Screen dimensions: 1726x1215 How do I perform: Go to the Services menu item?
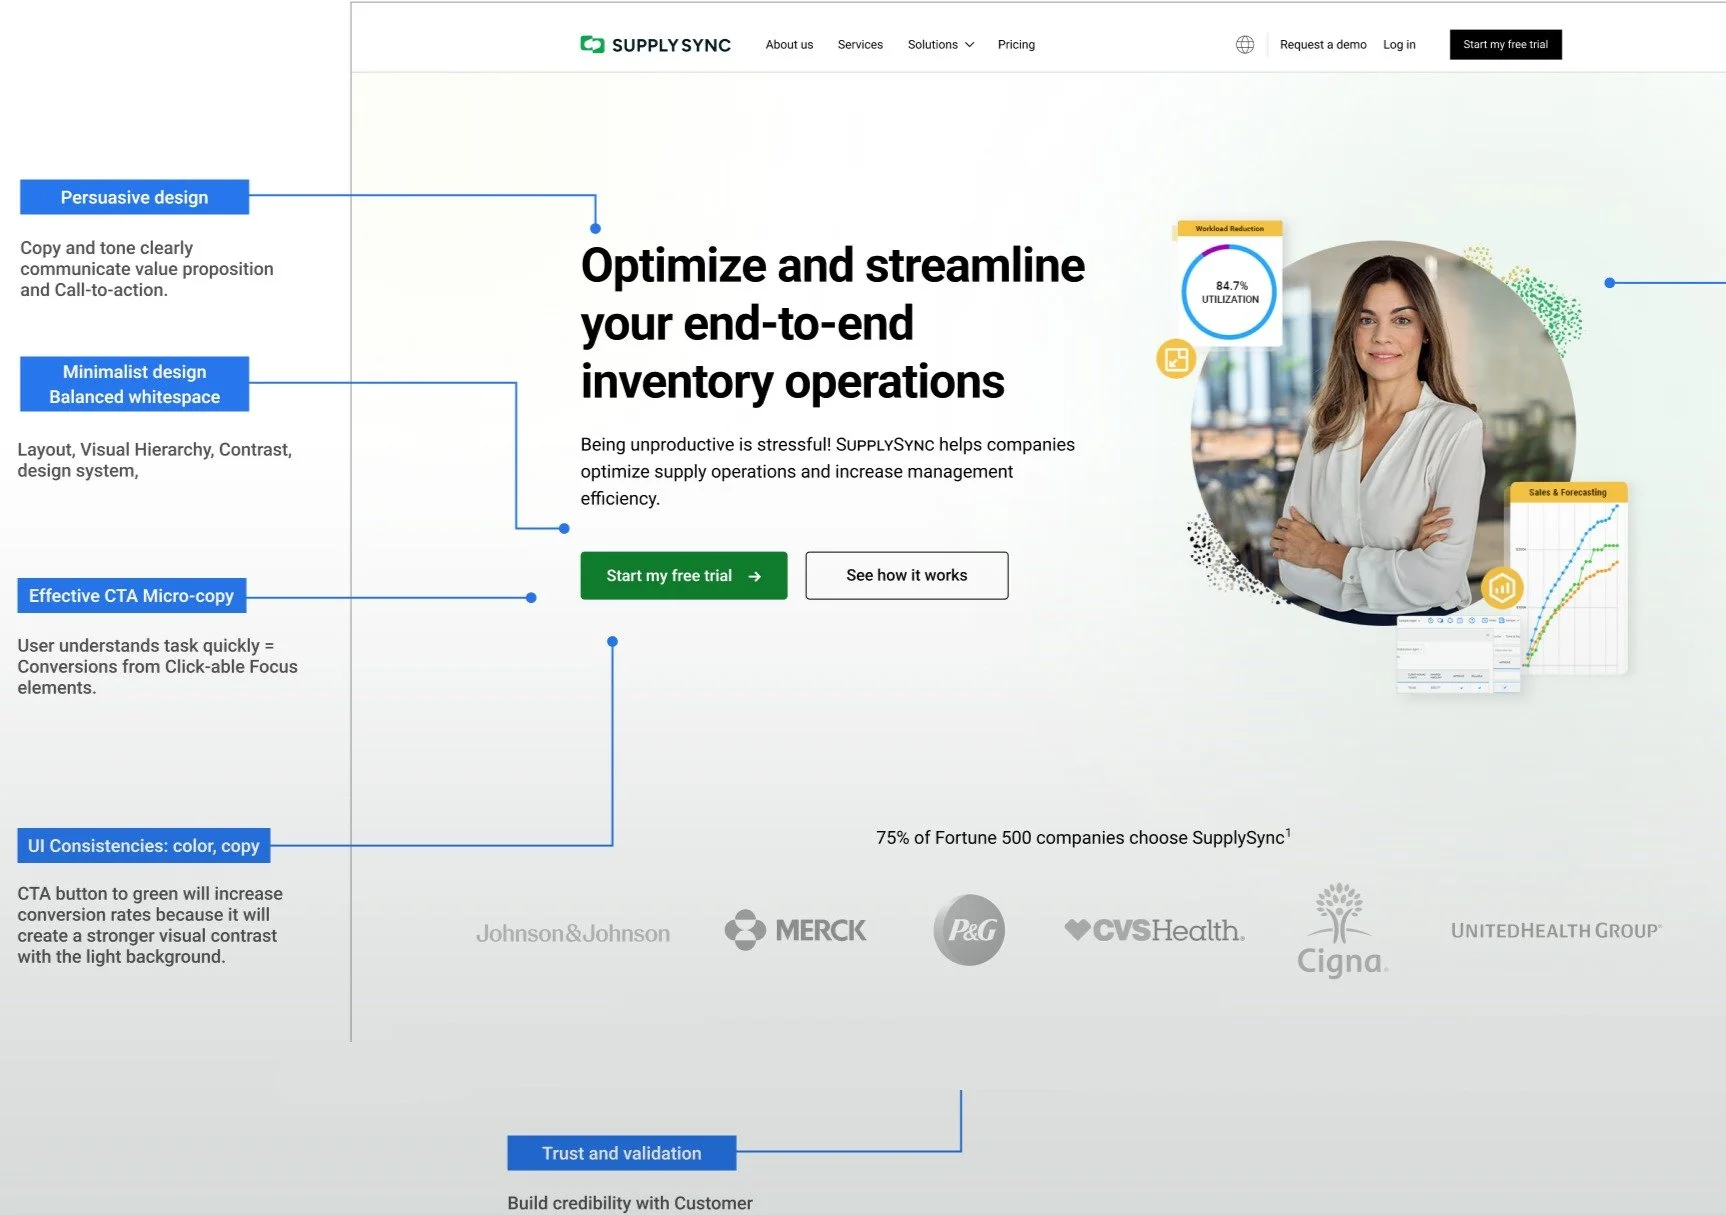tap(860, 45)
